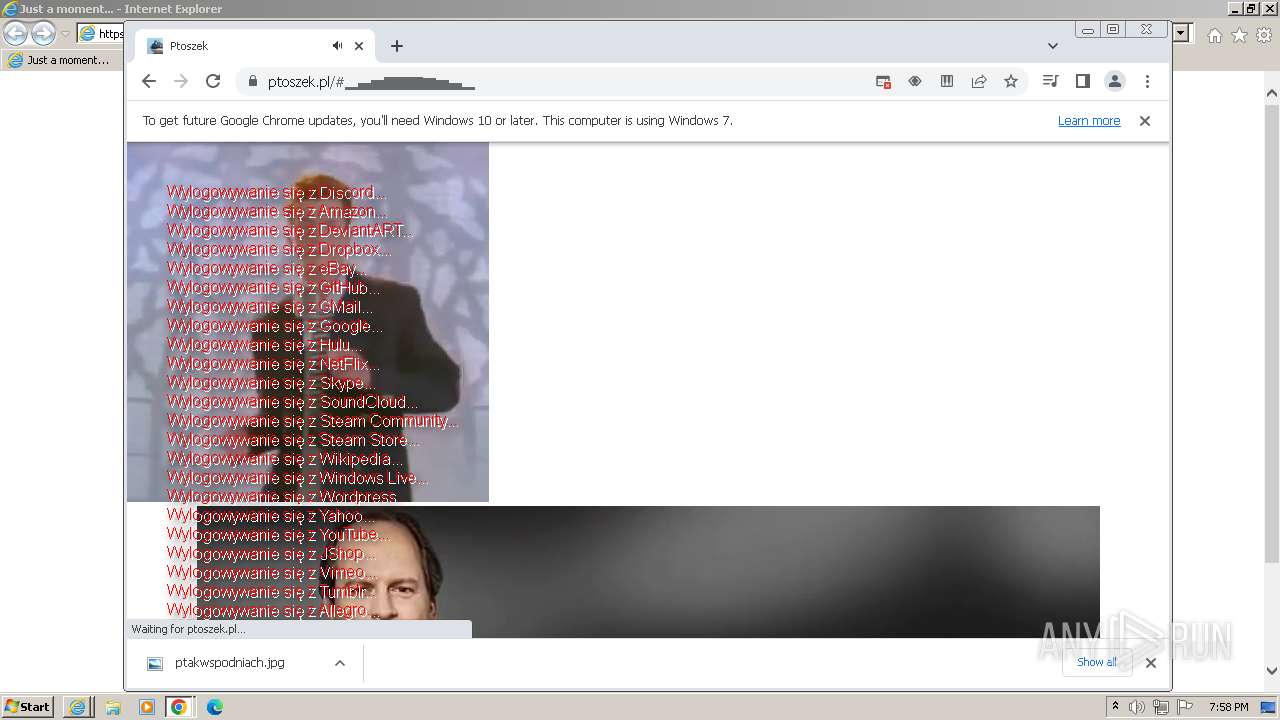The height and width of the screenshot is (720, 1280).
Task: Click Internet Explorer back button
Action: tap(16, 33)
